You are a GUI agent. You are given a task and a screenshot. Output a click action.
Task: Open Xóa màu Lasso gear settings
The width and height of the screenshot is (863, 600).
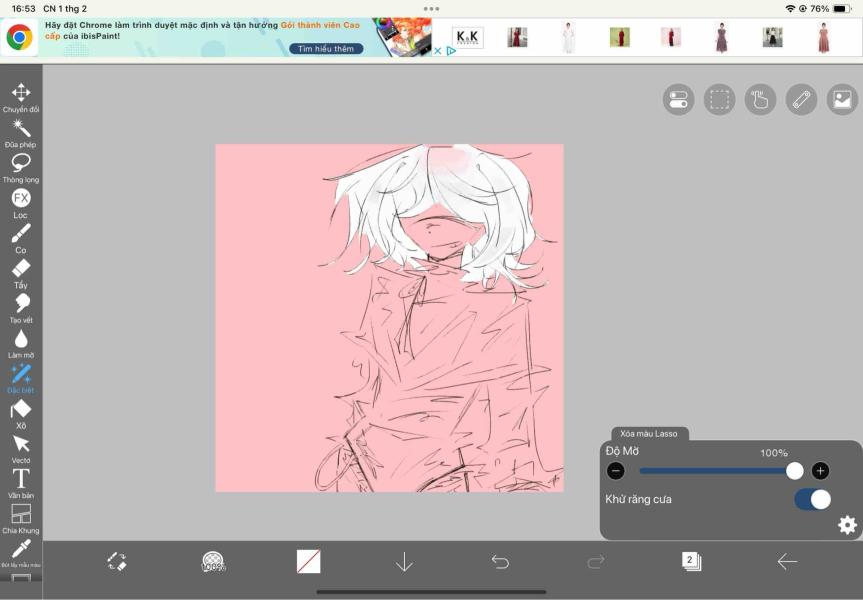(x=847, y=525)
